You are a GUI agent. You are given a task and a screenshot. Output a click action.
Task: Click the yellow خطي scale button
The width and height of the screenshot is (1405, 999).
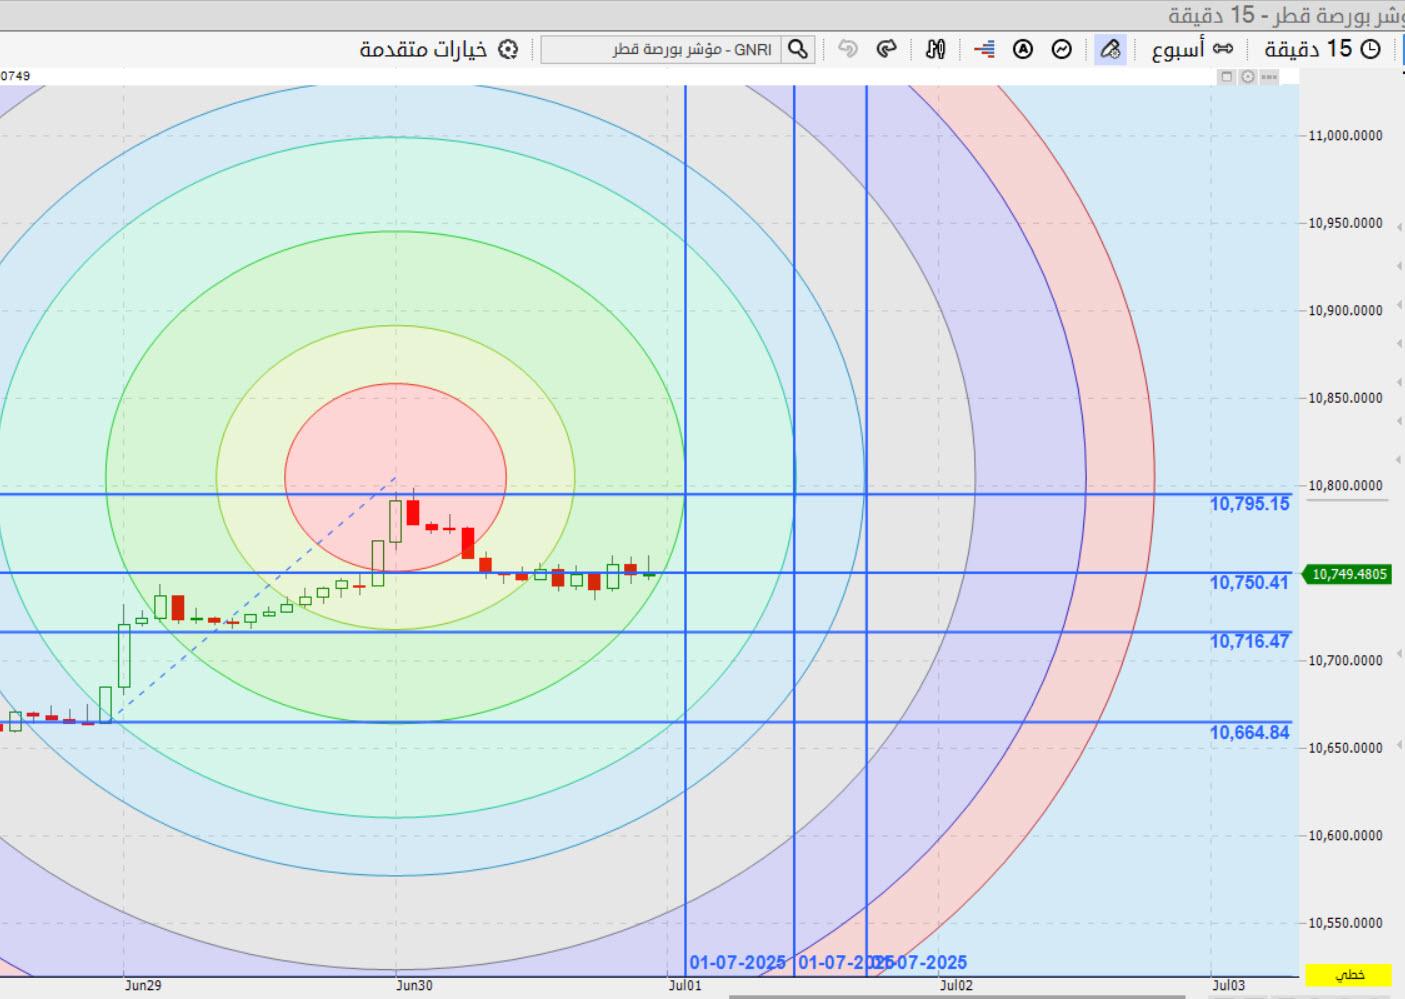point(1349,975)
